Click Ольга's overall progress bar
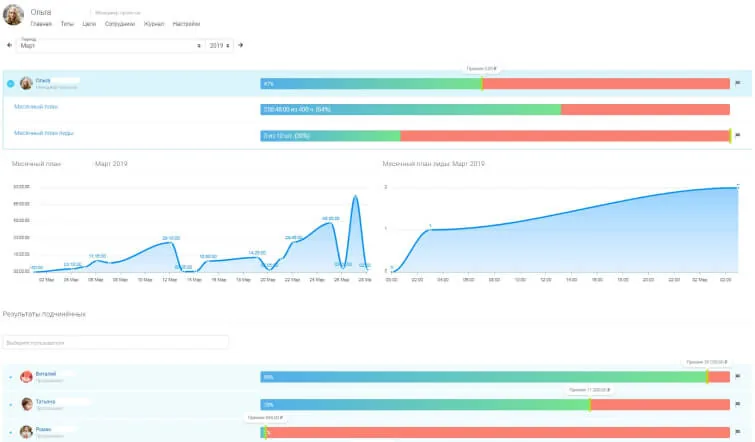Screen dimensions: 755x442 pos(495,84)
